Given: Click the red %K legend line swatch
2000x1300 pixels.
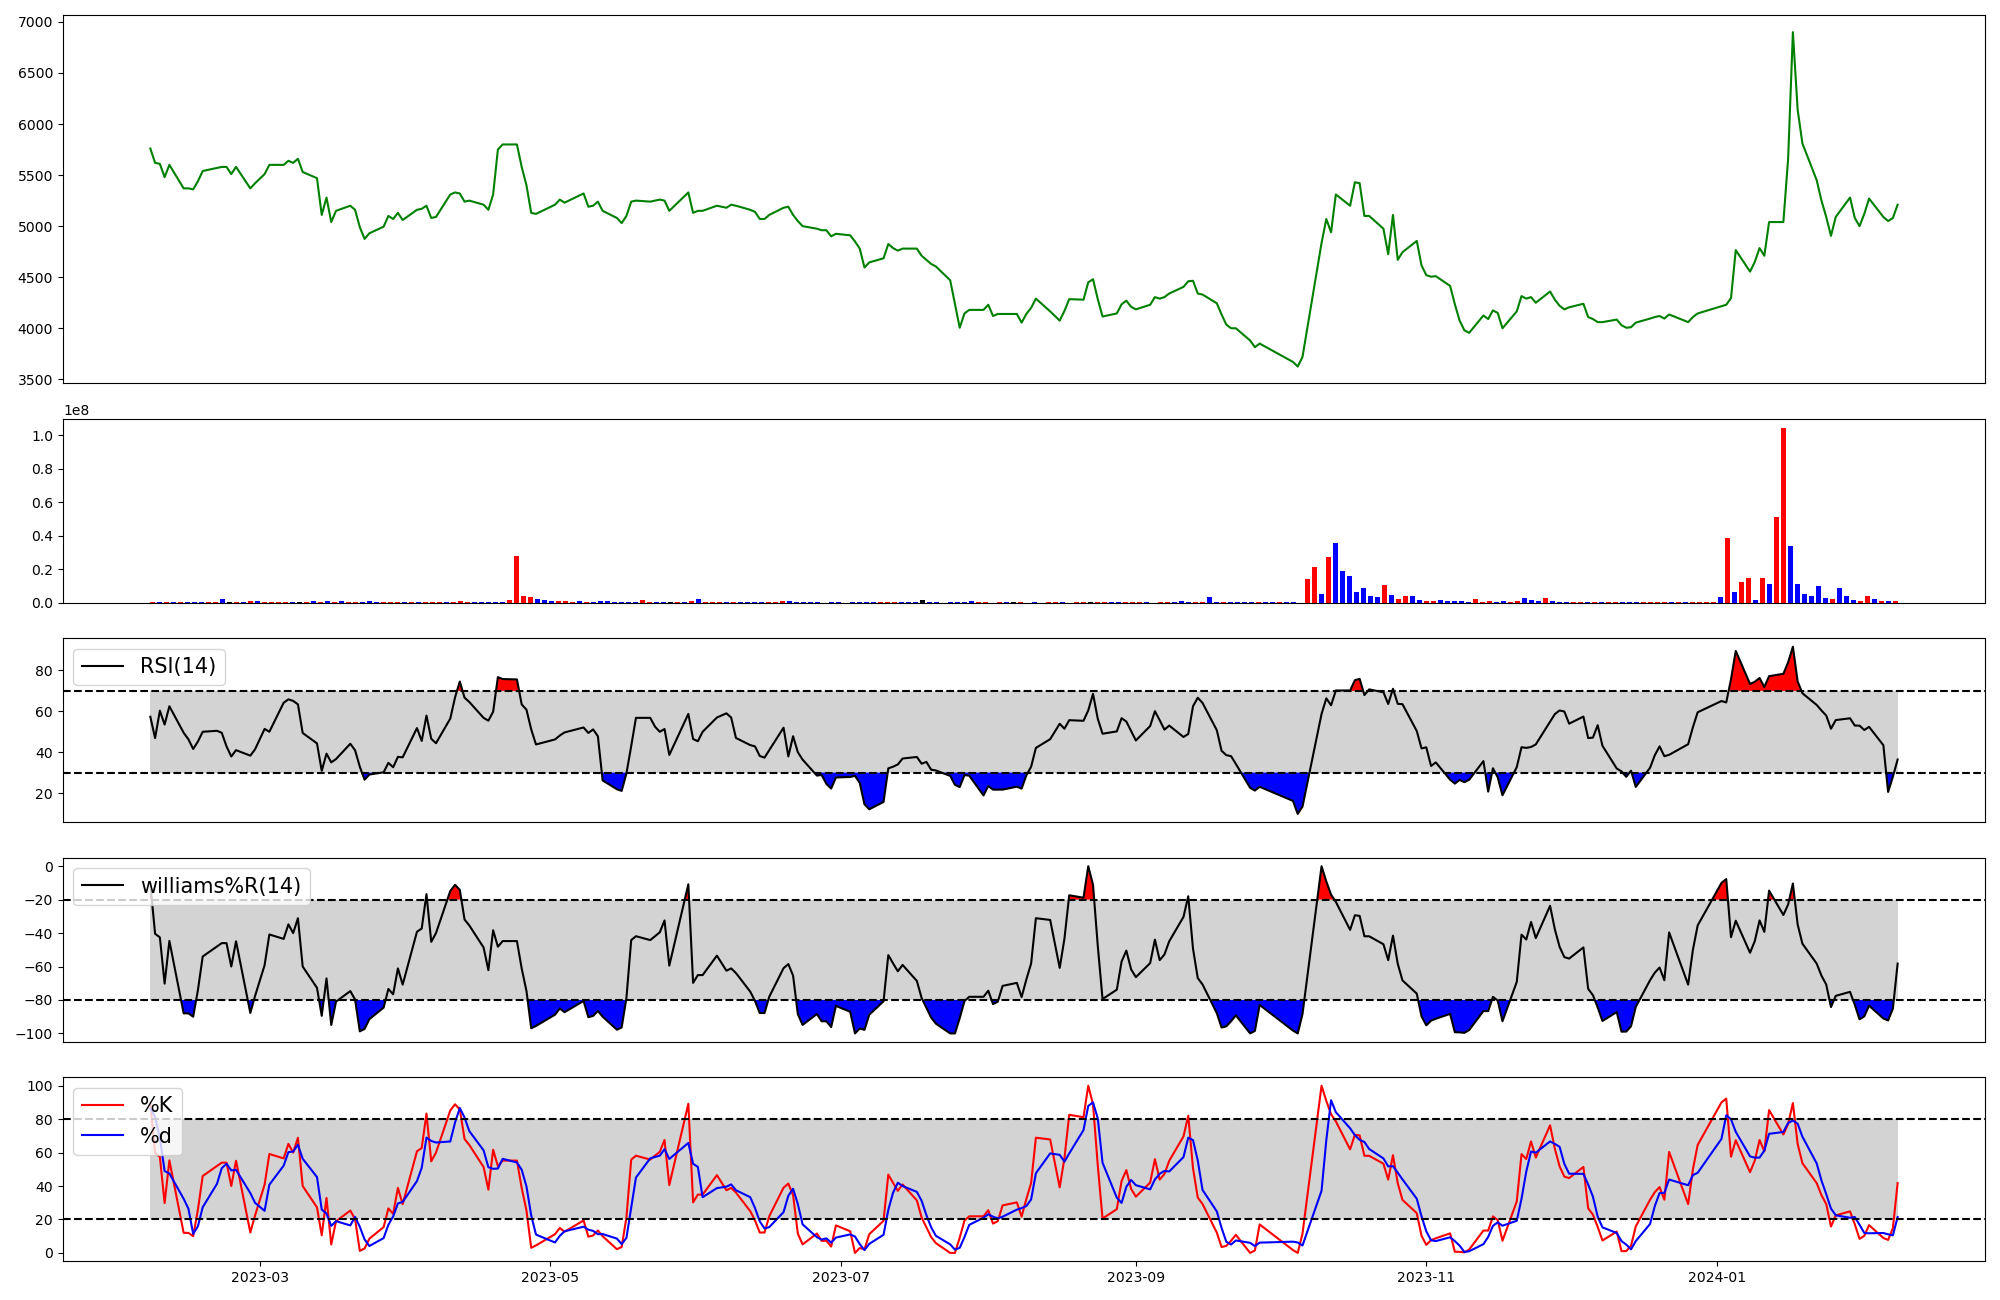Looking at the screenshot, I should (102, 1105).
